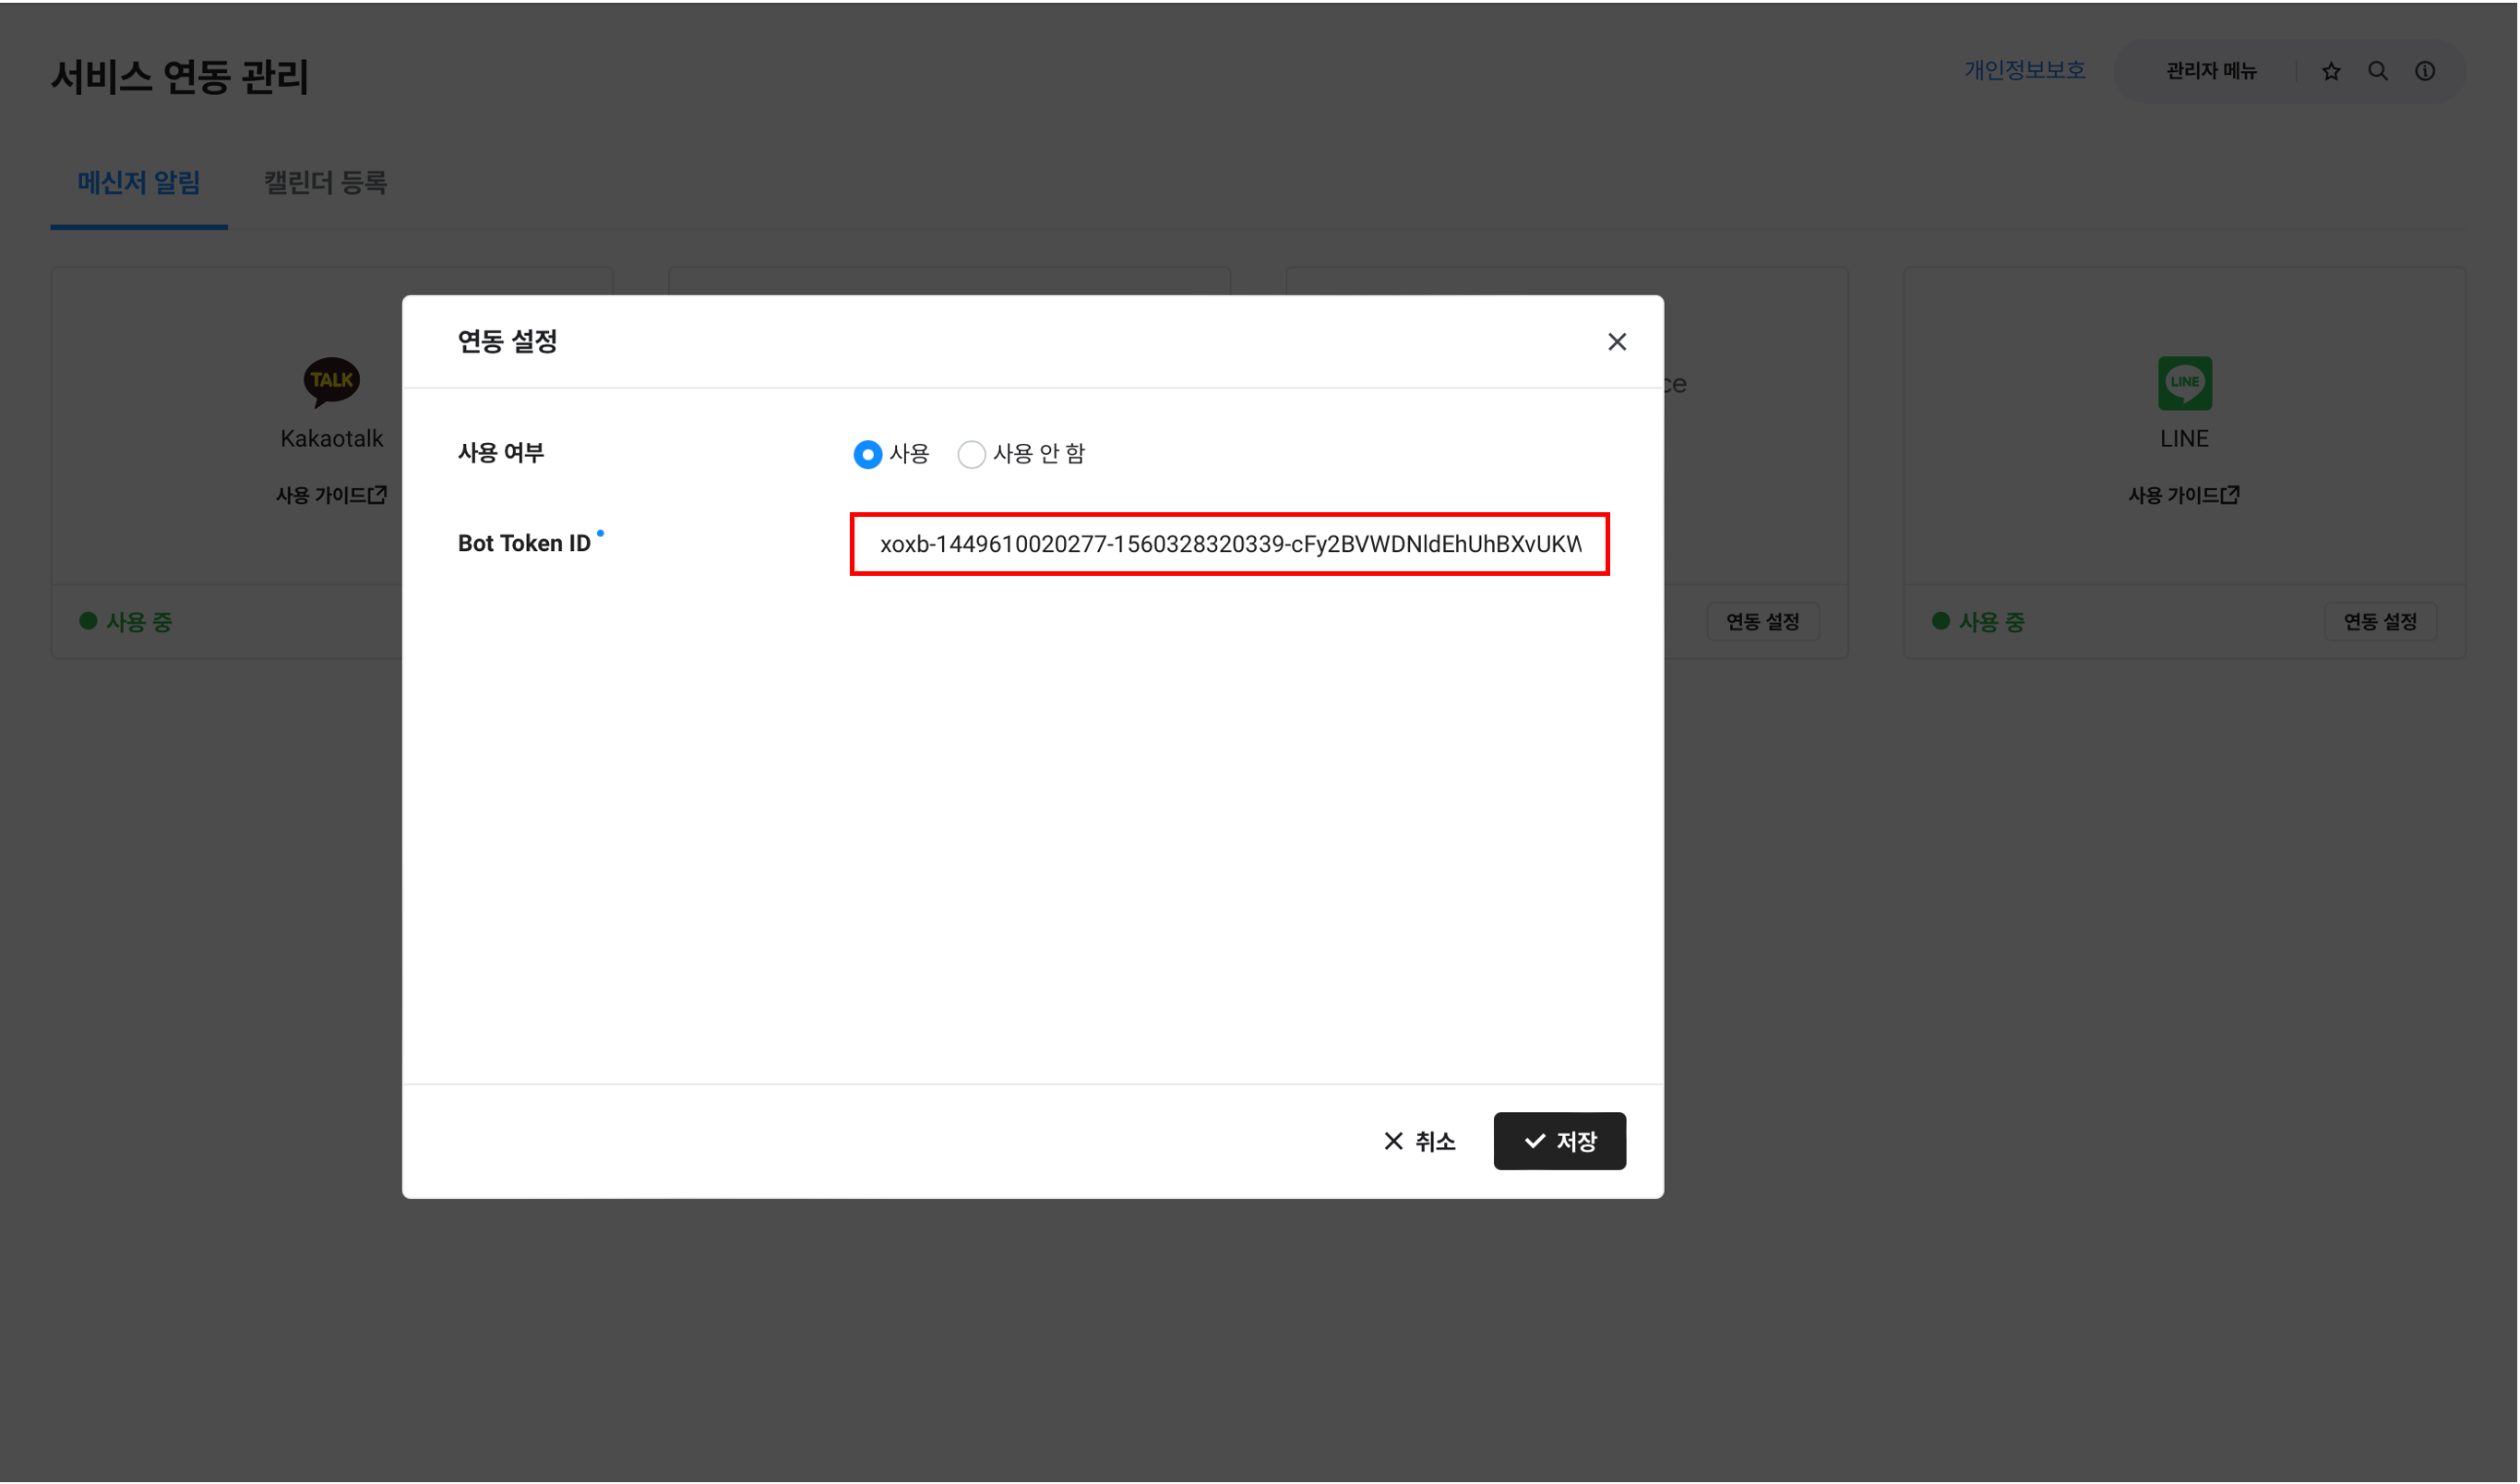Select the 사용 radio button
This screenshot has width=2520, height=1484.
tap(867, 455)
